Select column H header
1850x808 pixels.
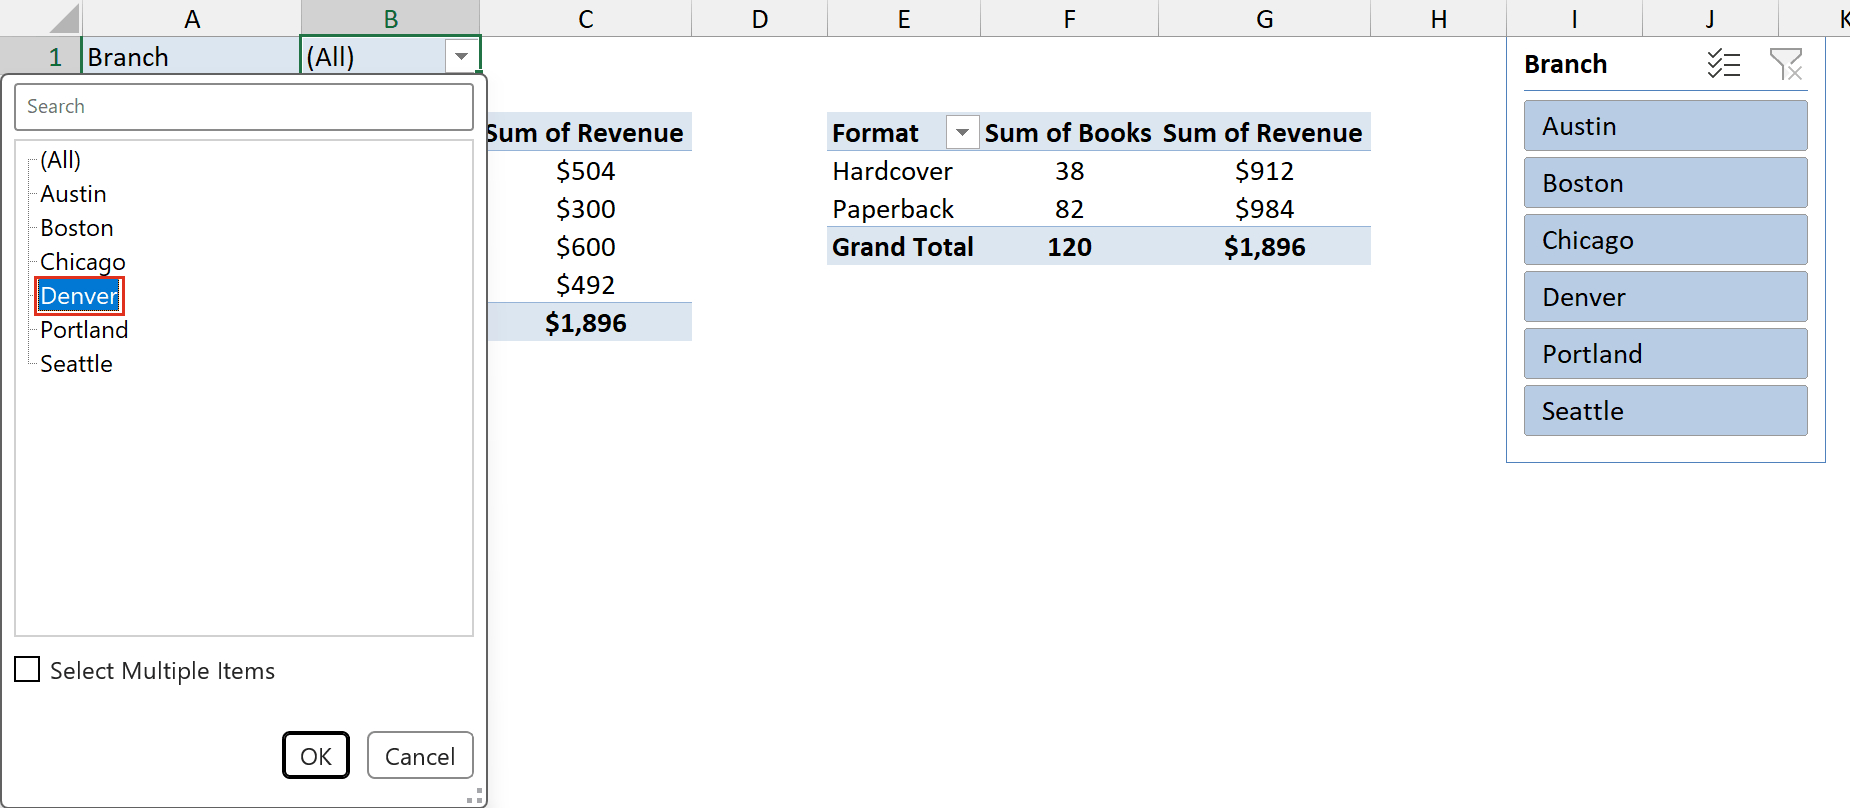(1439, 18)
